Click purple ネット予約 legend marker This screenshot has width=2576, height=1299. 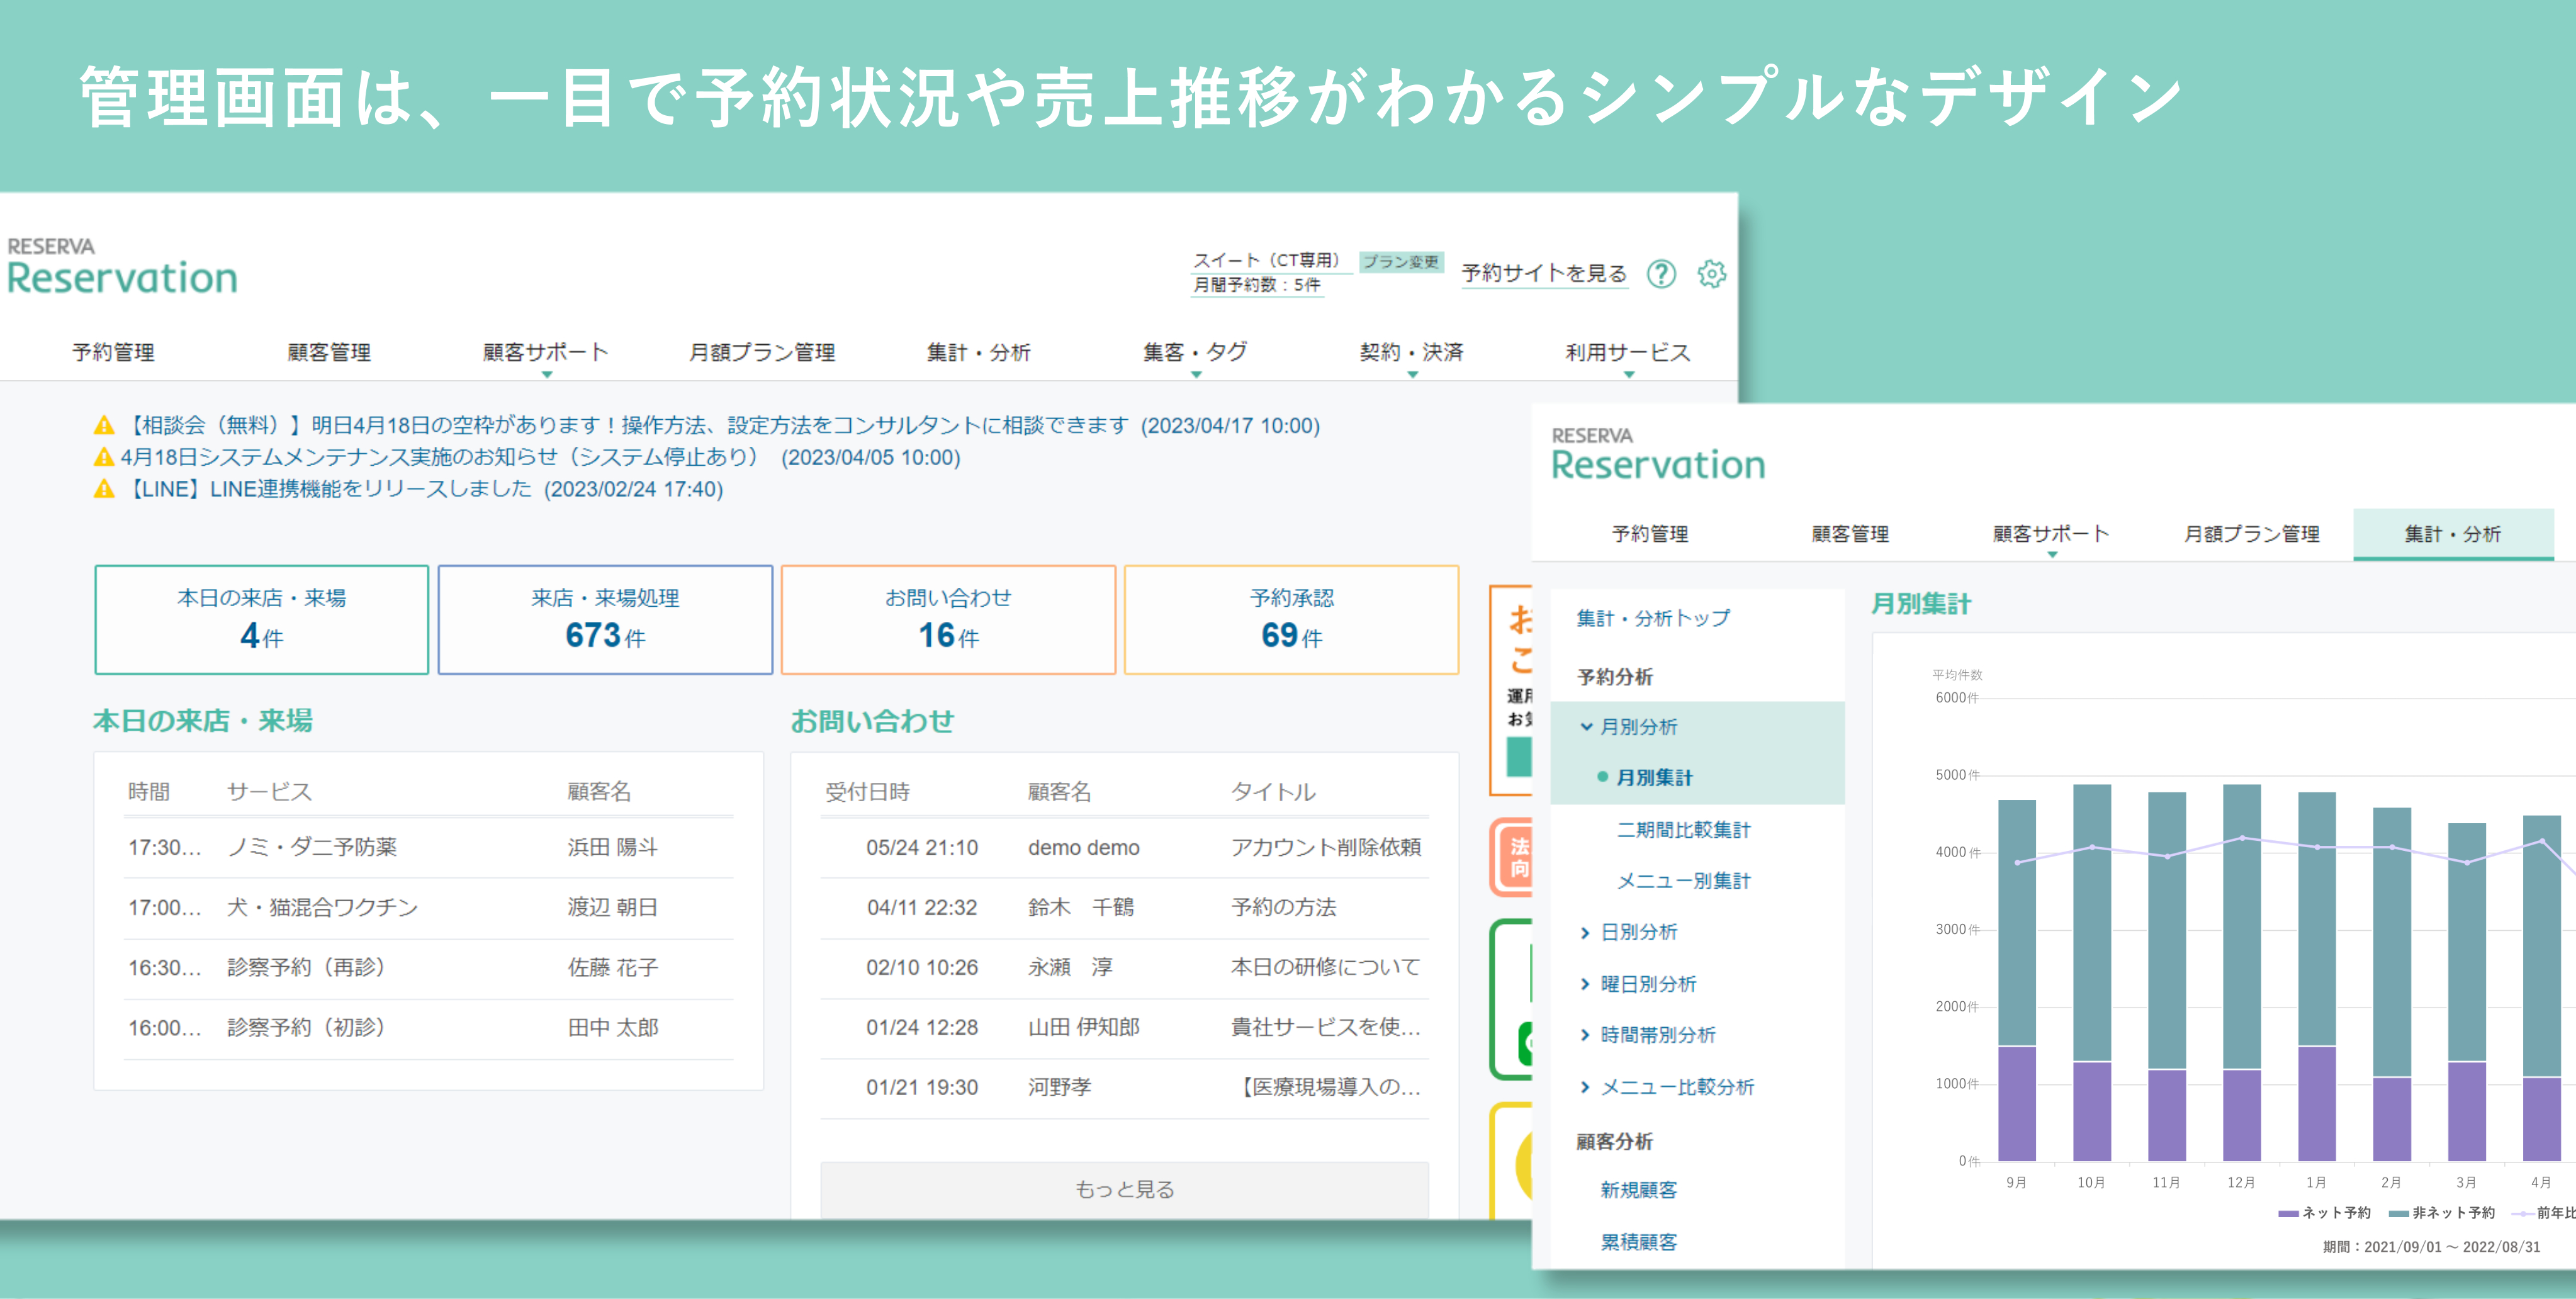point(2288,1213)
